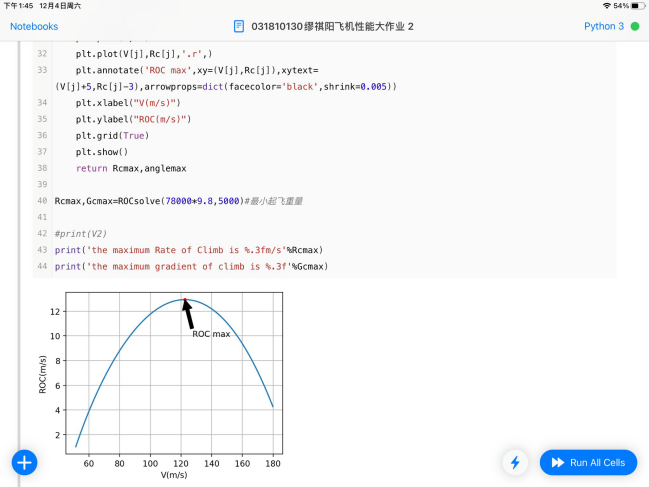Click the red ROC maximum point marker
This screenshot has height=487, width=649.
click(x=185, y=299)
